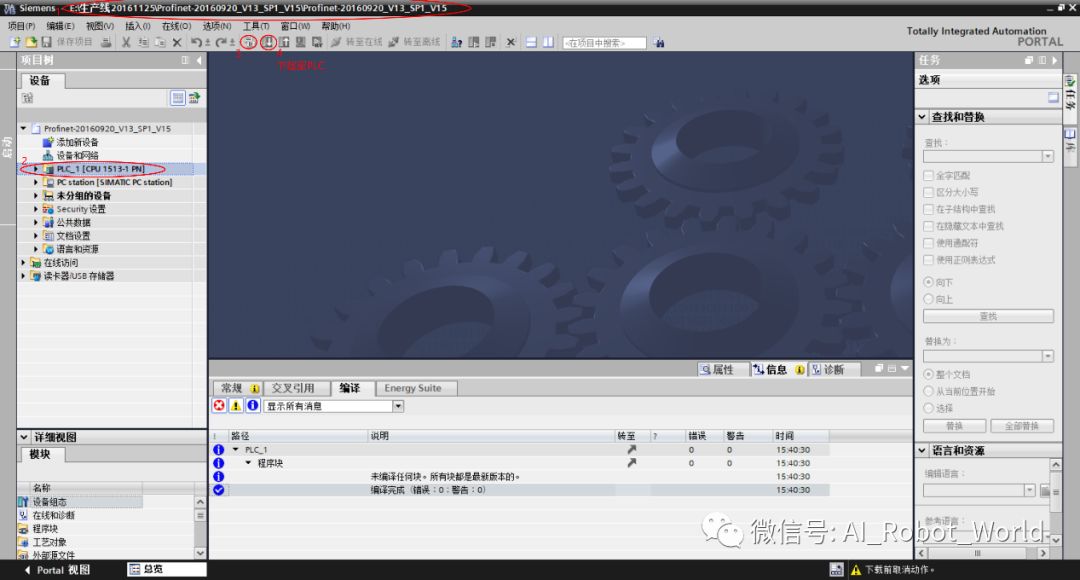Select the 从当前位置开始 radio option
The image size is (1080, 580).
click(x=928, y=391)
